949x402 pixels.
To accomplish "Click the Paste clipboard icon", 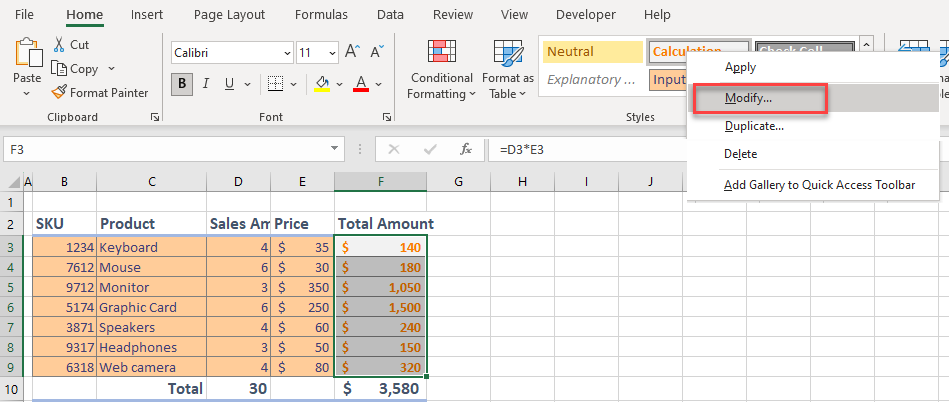I will (27, 54).
